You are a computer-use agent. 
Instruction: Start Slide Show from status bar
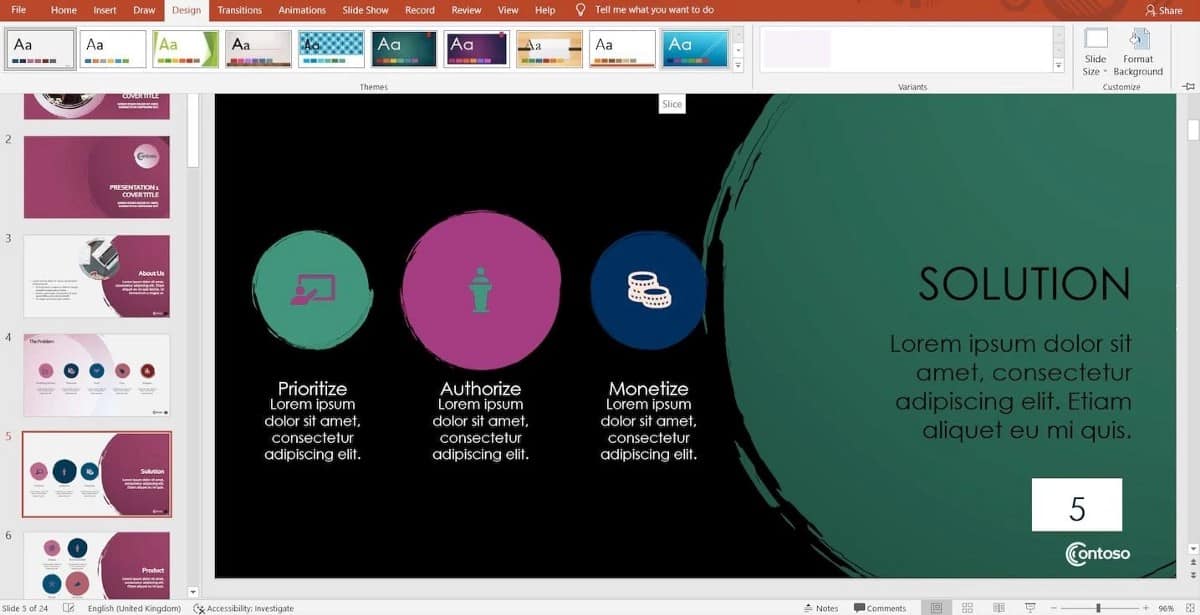[1030, 607]
